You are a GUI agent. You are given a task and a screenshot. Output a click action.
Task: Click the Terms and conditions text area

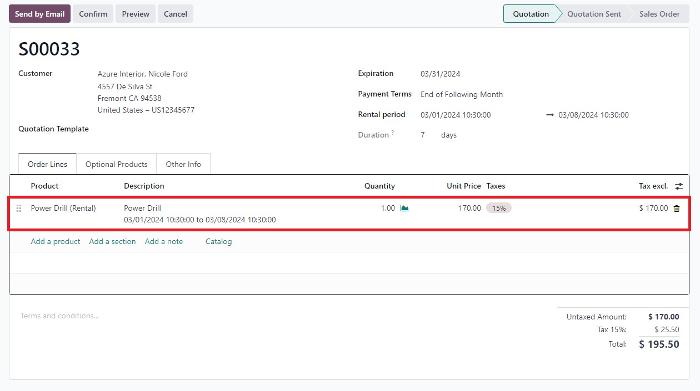click(59, 316)
